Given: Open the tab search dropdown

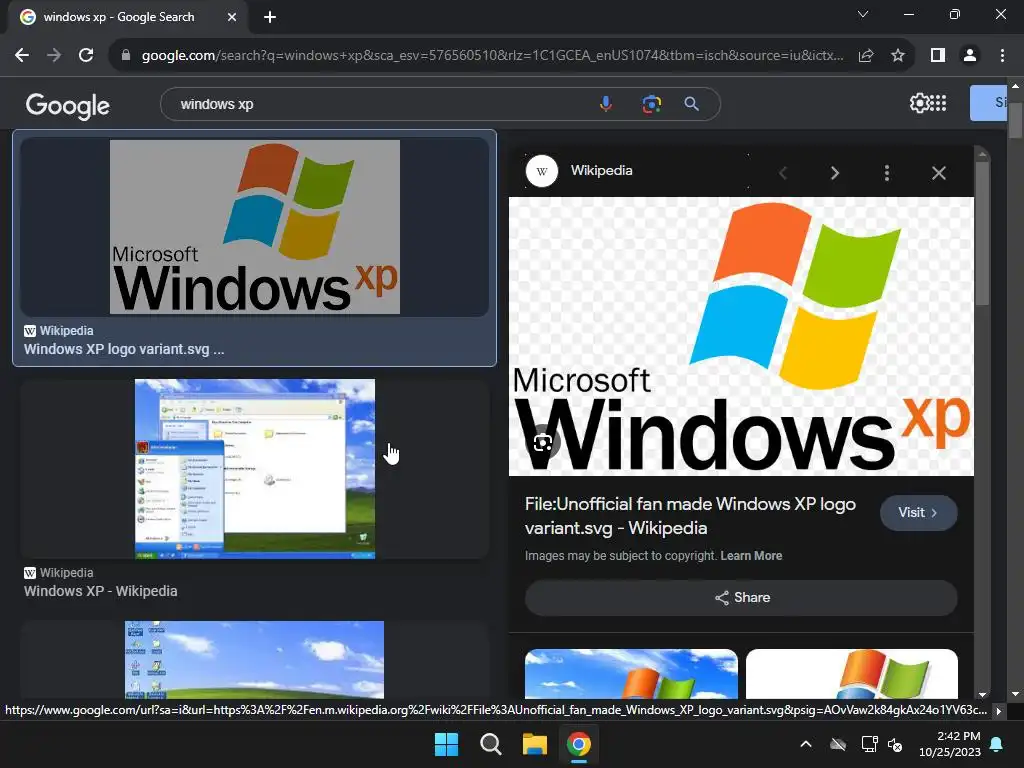Looking at the screenshot, I should pos(863,14).
